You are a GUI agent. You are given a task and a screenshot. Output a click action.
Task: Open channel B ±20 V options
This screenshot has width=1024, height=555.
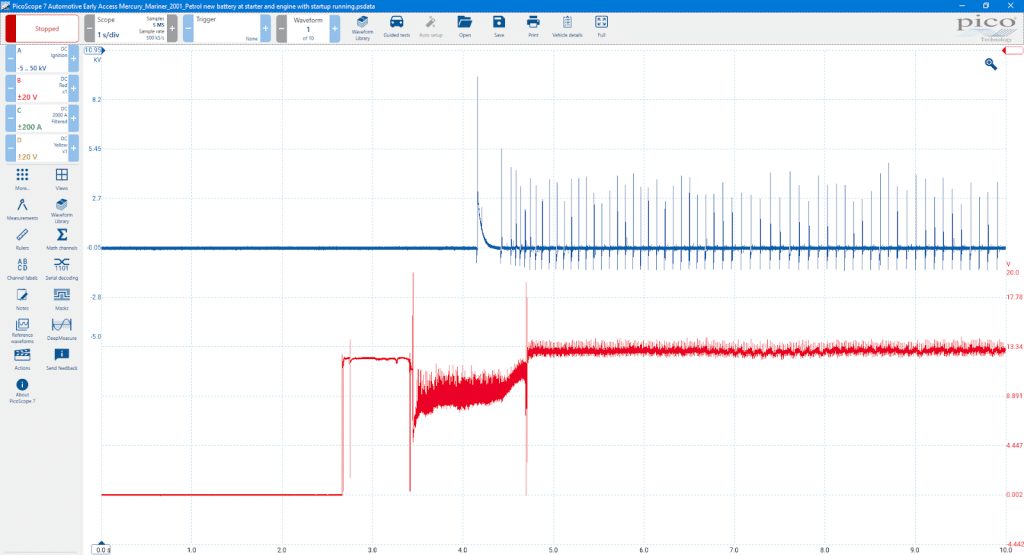tap(42, 89)
